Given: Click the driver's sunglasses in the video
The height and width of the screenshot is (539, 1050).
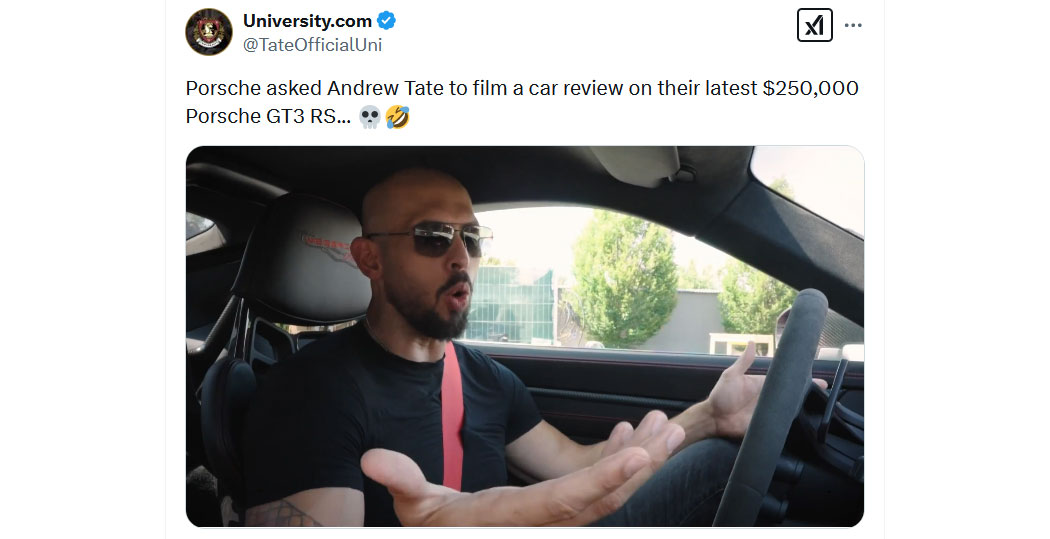Looking at the screenshot, I should (x=433, y=239).
